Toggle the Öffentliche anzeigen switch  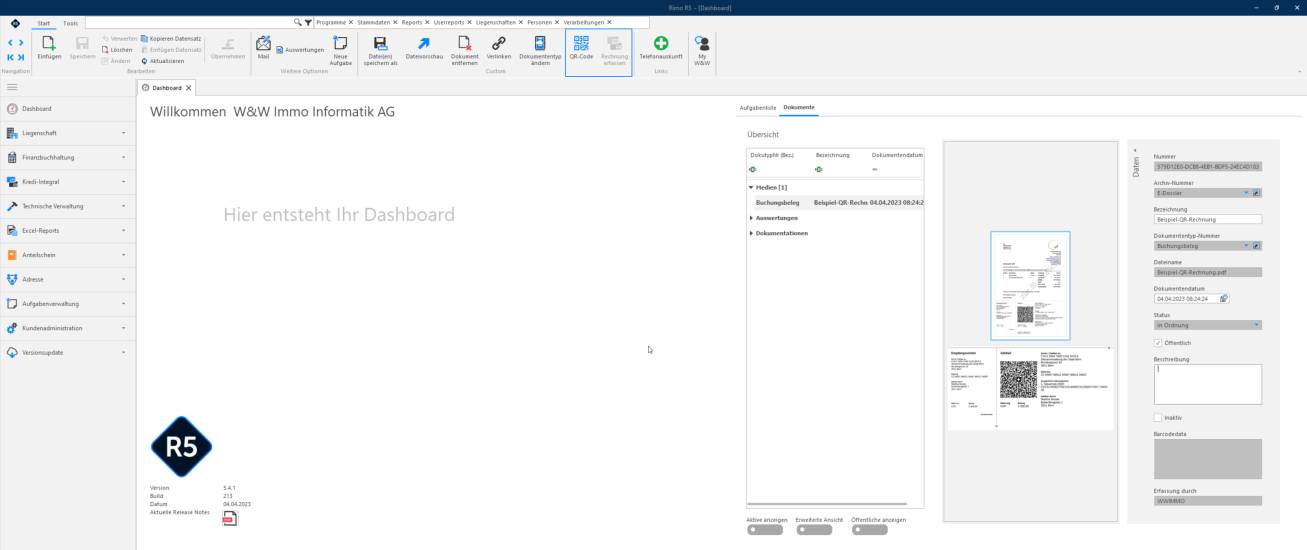tap(870, 530)
